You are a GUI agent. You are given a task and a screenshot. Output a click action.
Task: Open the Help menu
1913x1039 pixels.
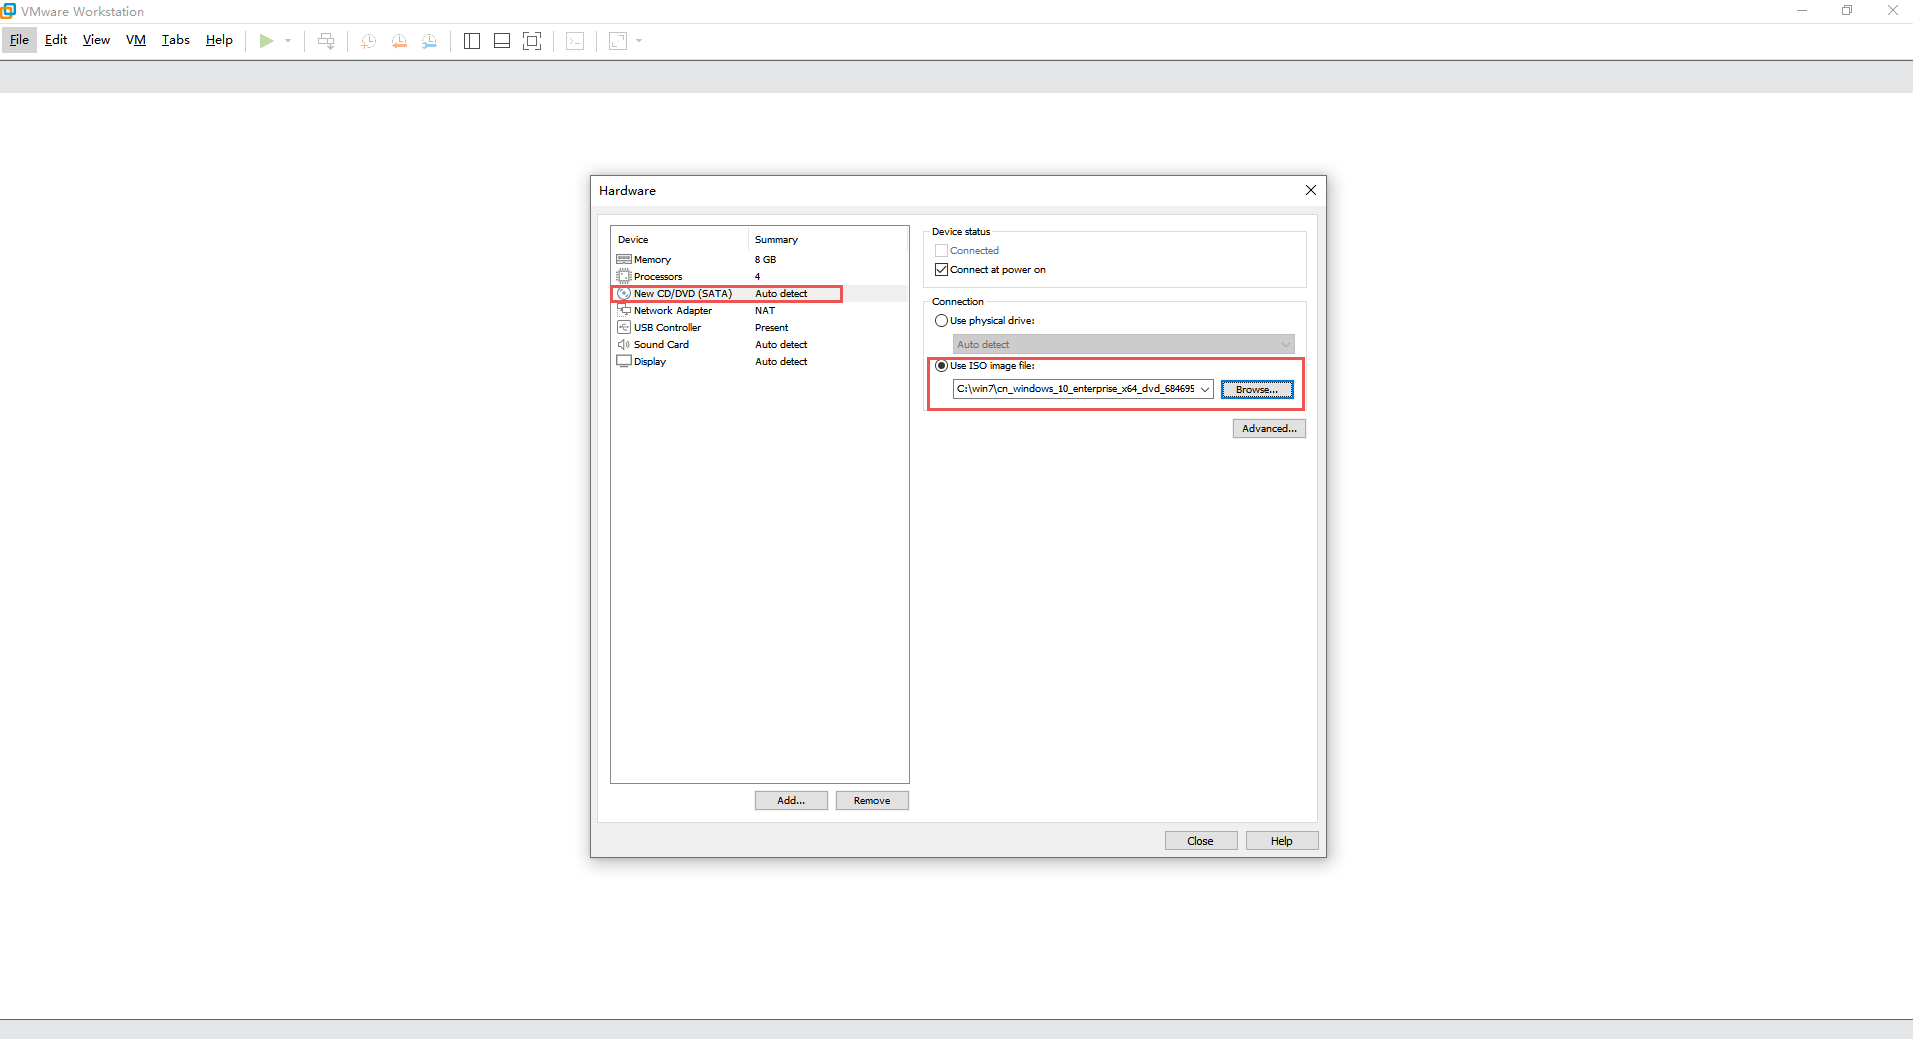click(219, 40)
